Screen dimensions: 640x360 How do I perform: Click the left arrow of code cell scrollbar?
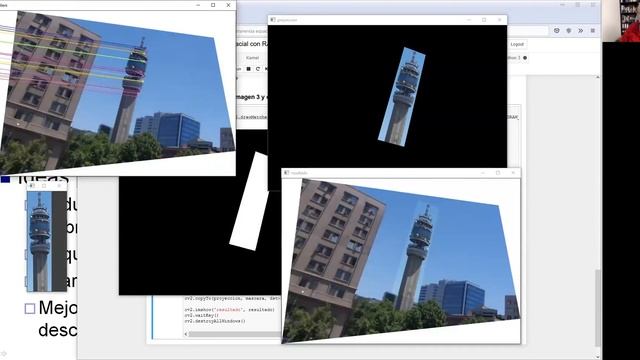[x=186, y=334]
